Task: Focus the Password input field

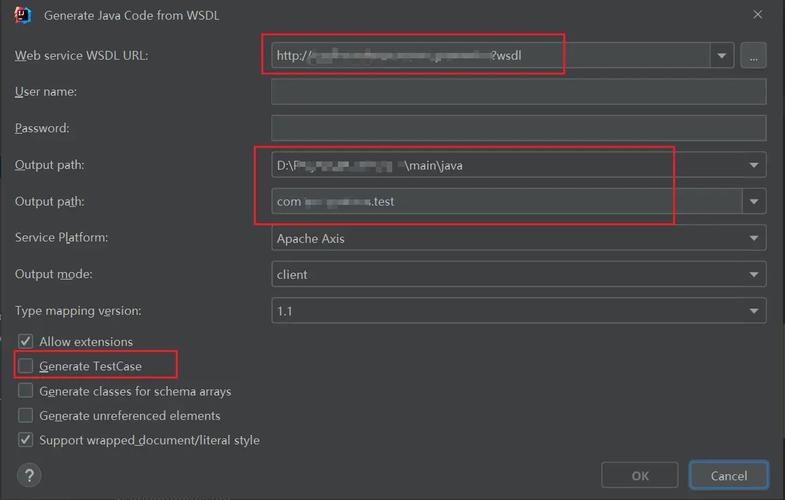Action: point(519,128)
